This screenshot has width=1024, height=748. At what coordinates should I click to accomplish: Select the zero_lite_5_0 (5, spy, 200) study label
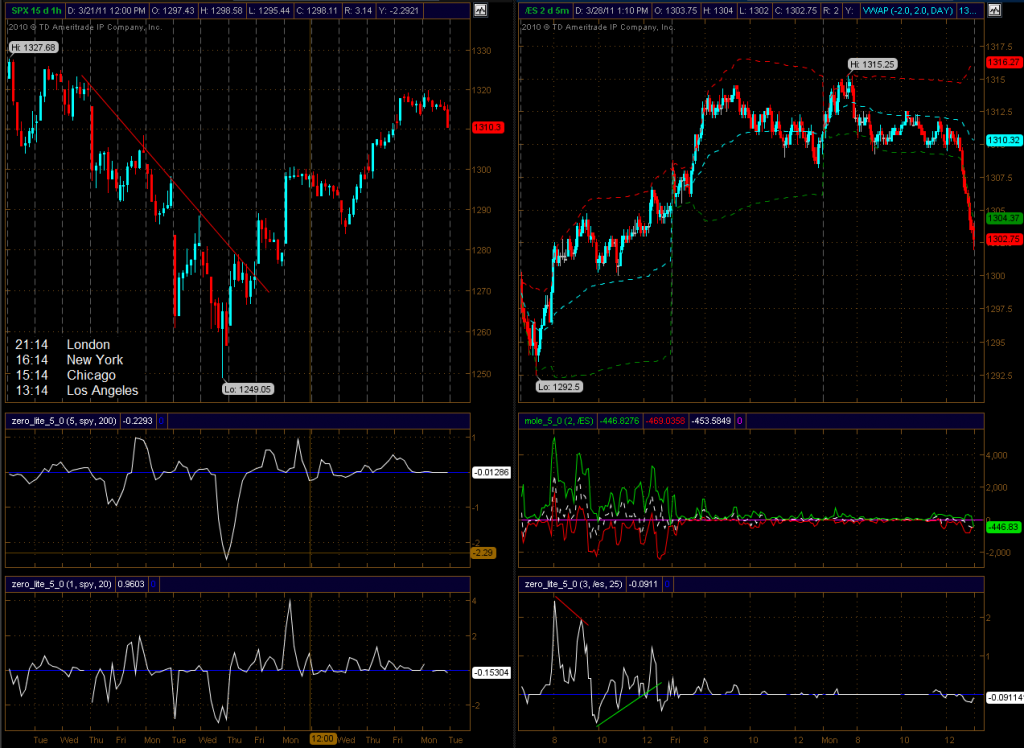[60, 421]
